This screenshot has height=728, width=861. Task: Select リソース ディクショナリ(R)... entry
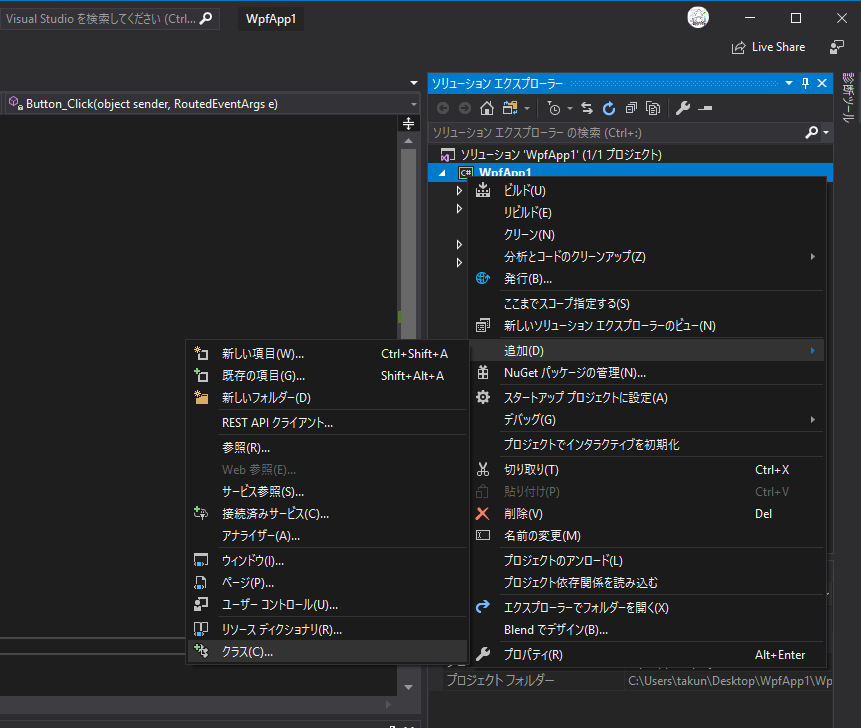(x=327, y=629)
